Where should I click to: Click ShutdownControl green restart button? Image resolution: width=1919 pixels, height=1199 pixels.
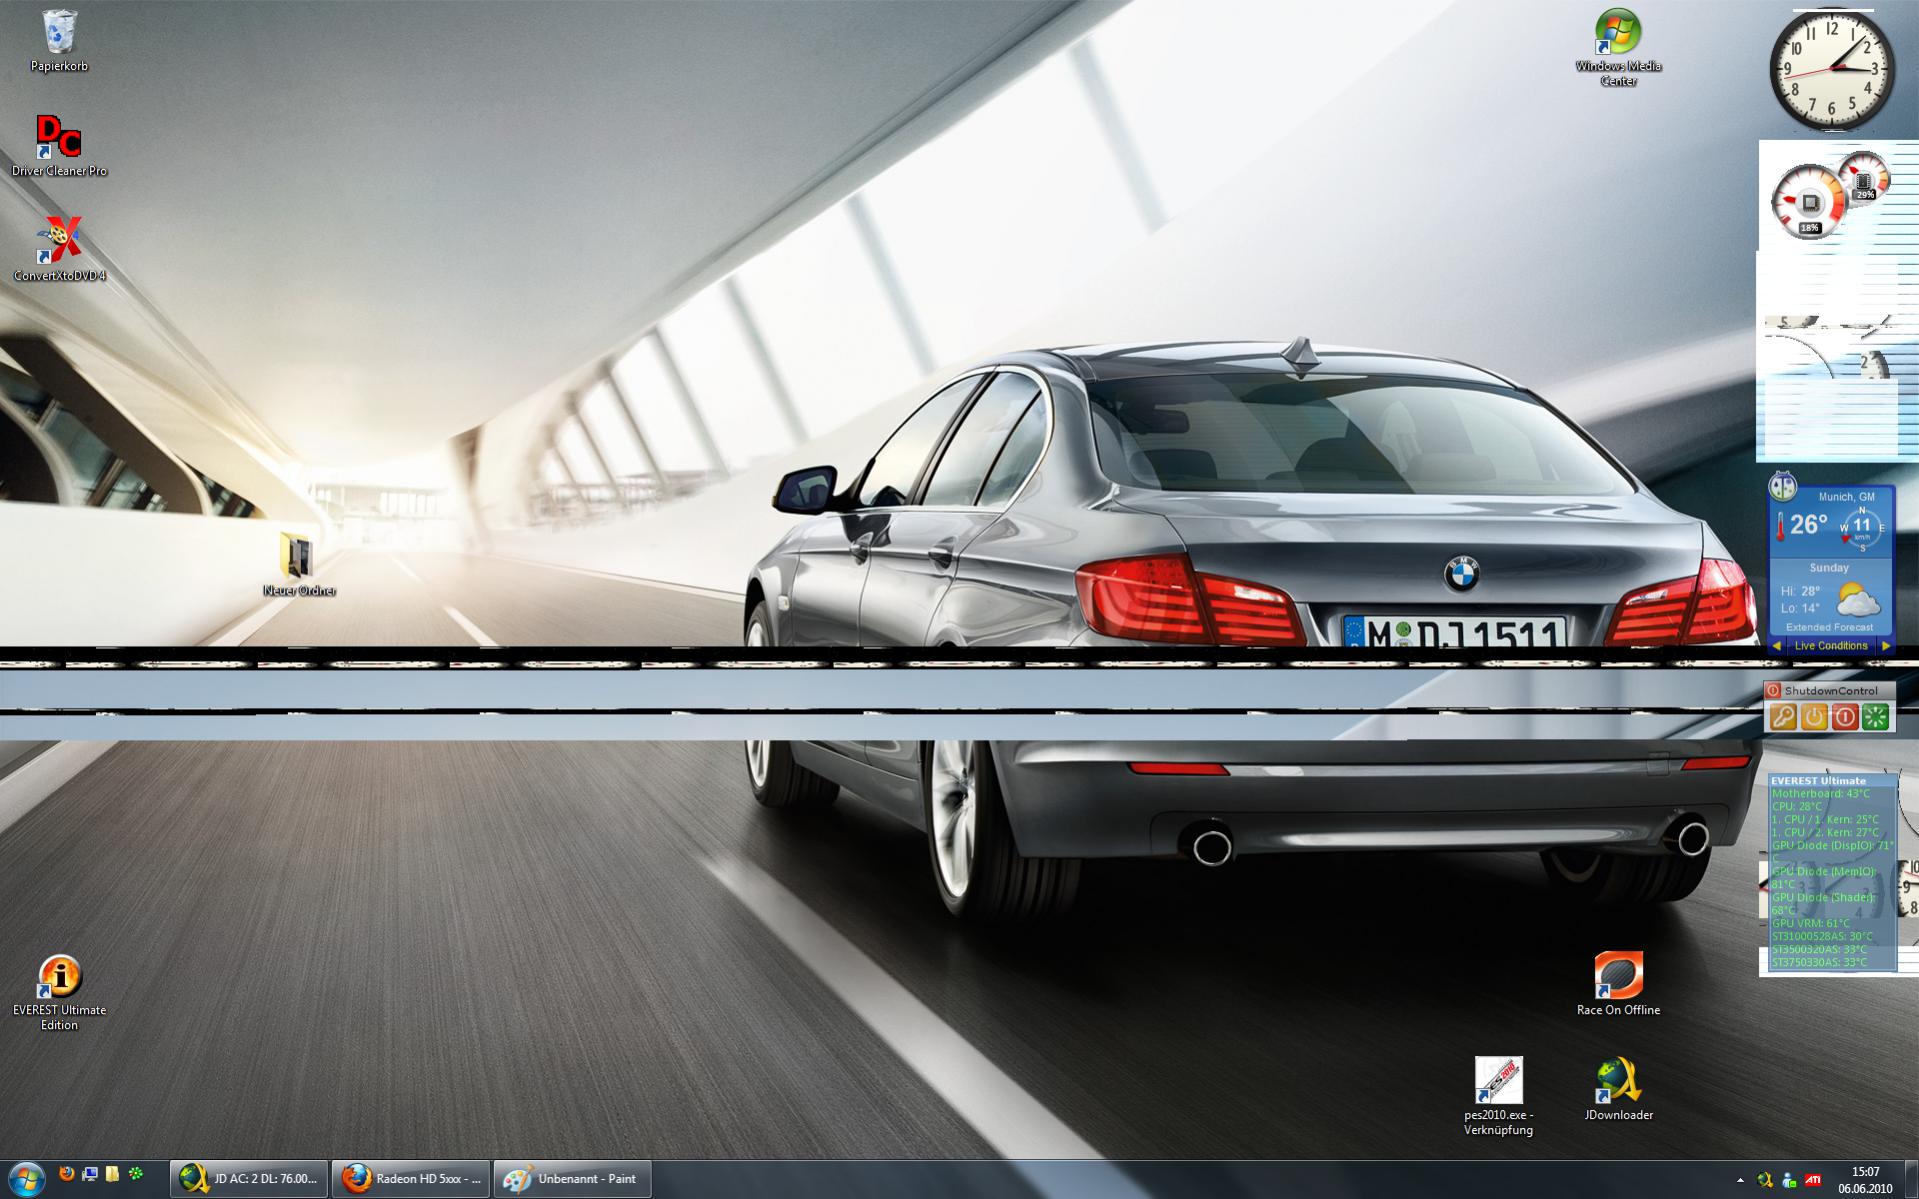click(x=1876, y=716)
